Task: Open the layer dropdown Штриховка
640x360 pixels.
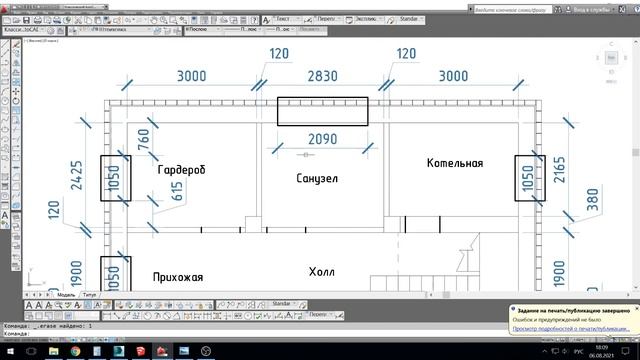Action: (116, 30)
